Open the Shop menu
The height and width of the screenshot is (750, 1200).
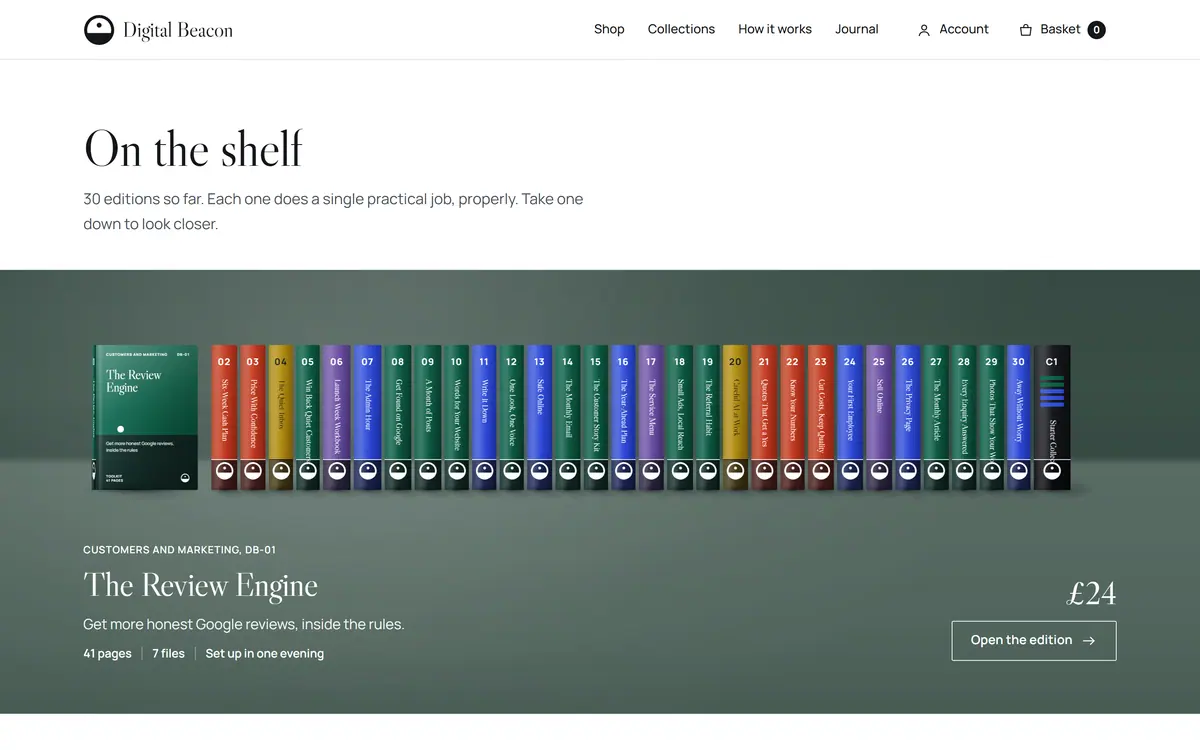click(609, 30)
